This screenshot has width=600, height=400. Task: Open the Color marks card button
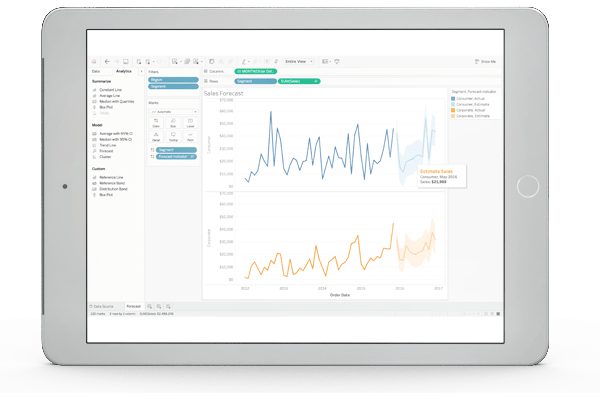pos(156,123)
